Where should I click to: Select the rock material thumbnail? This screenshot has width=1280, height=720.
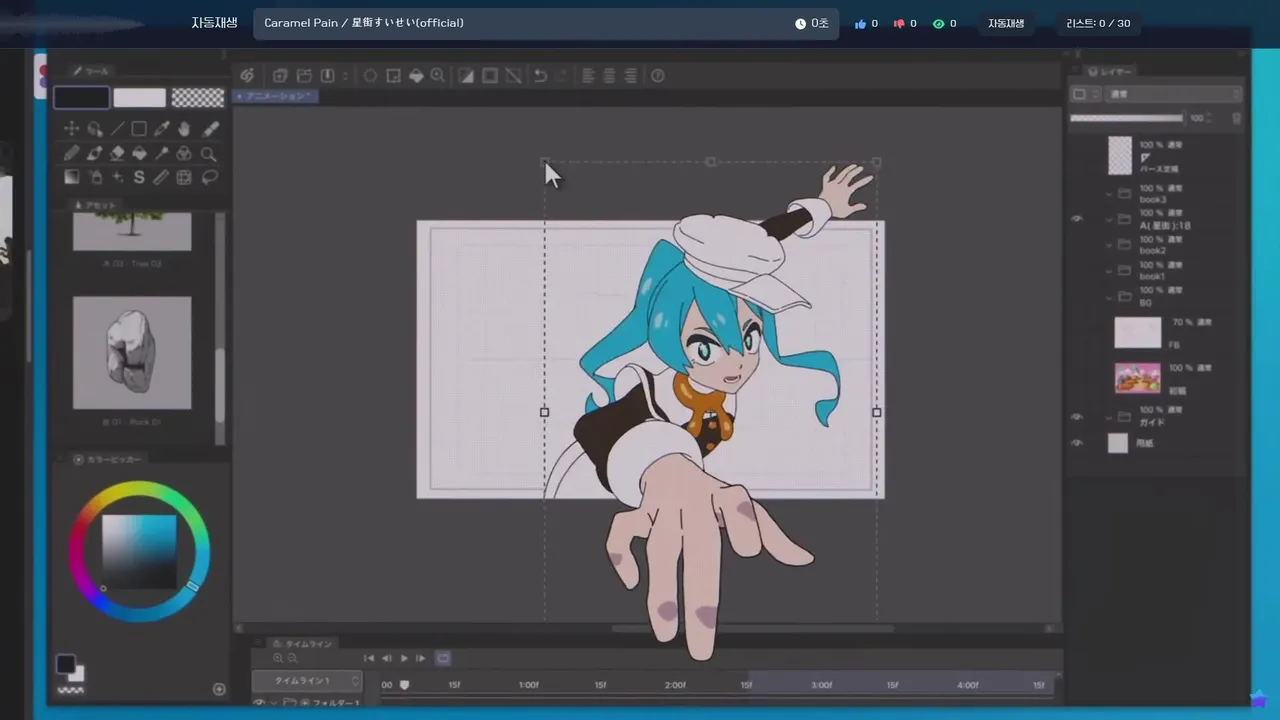tap(132, 352)
